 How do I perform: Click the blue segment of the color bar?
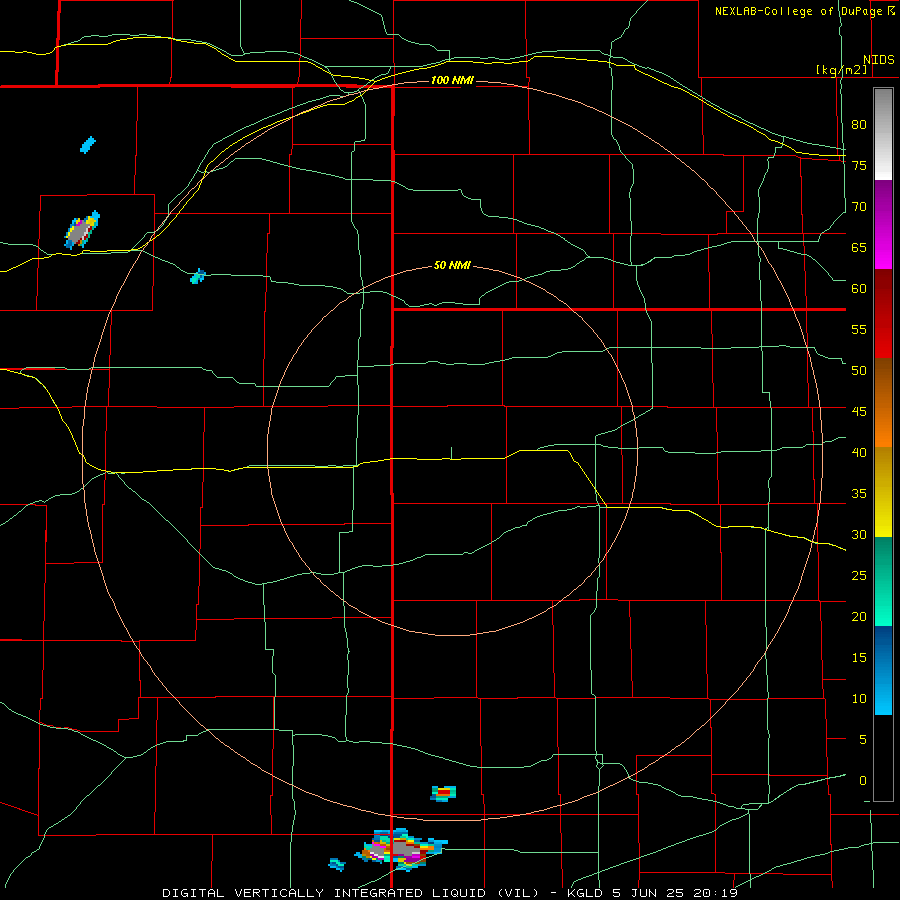(x=883, y=670)
